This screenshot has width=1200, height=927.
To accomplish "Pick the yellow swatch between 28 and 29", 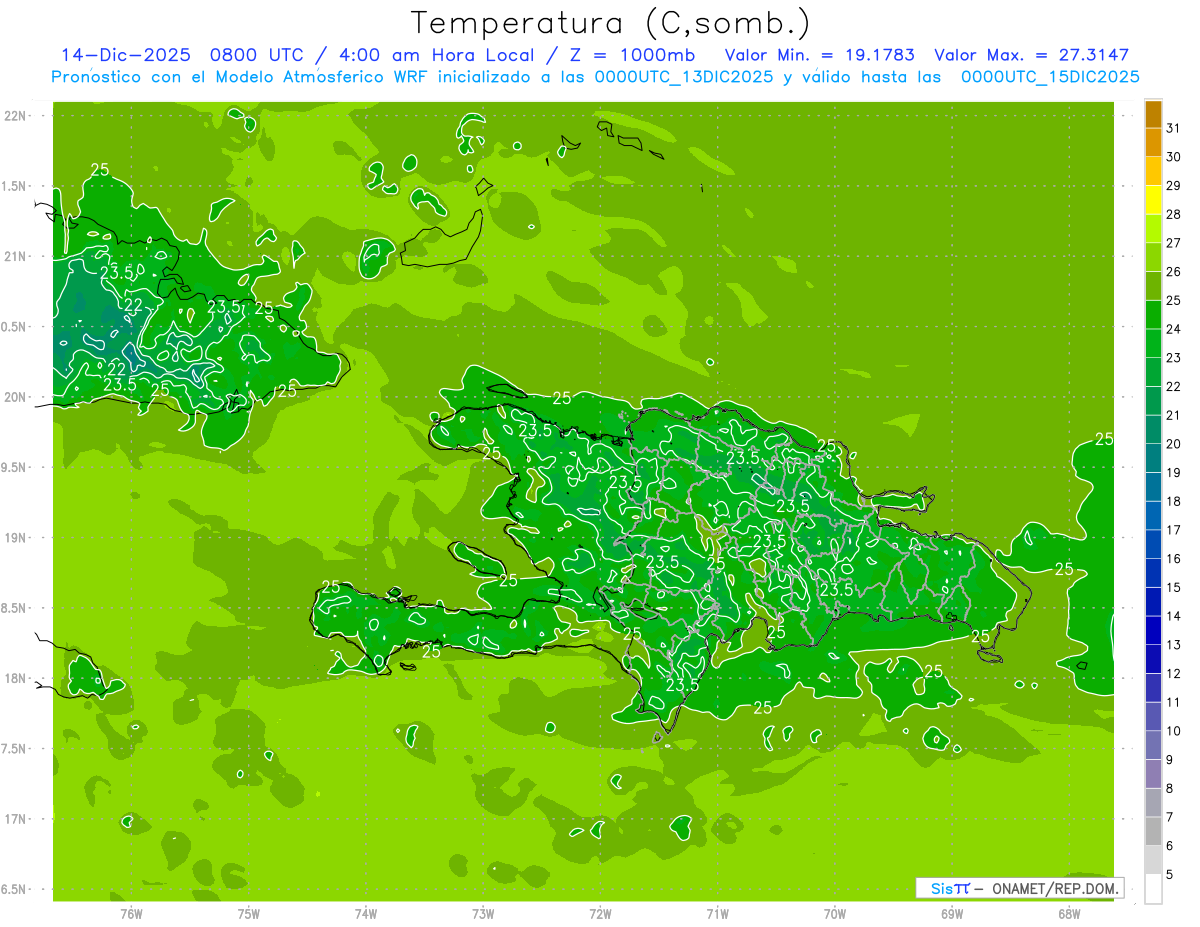I will [1153, 200].
